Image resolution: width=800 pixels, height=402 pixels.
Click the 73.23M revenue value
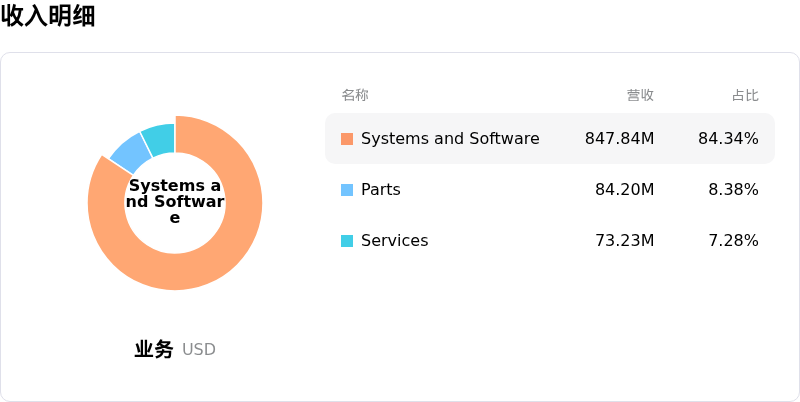(x=624, y=241)
